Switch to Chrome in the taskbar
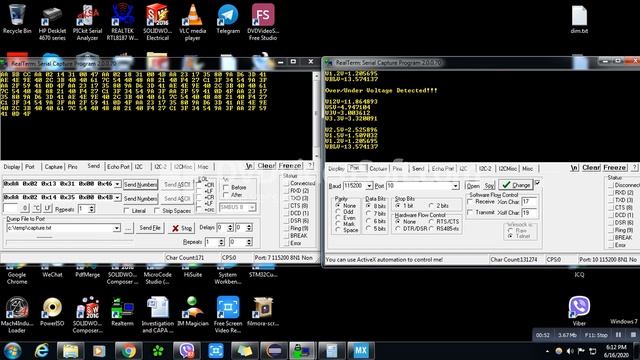The width and height of the screenshot is (640, 360). point(128,351)
